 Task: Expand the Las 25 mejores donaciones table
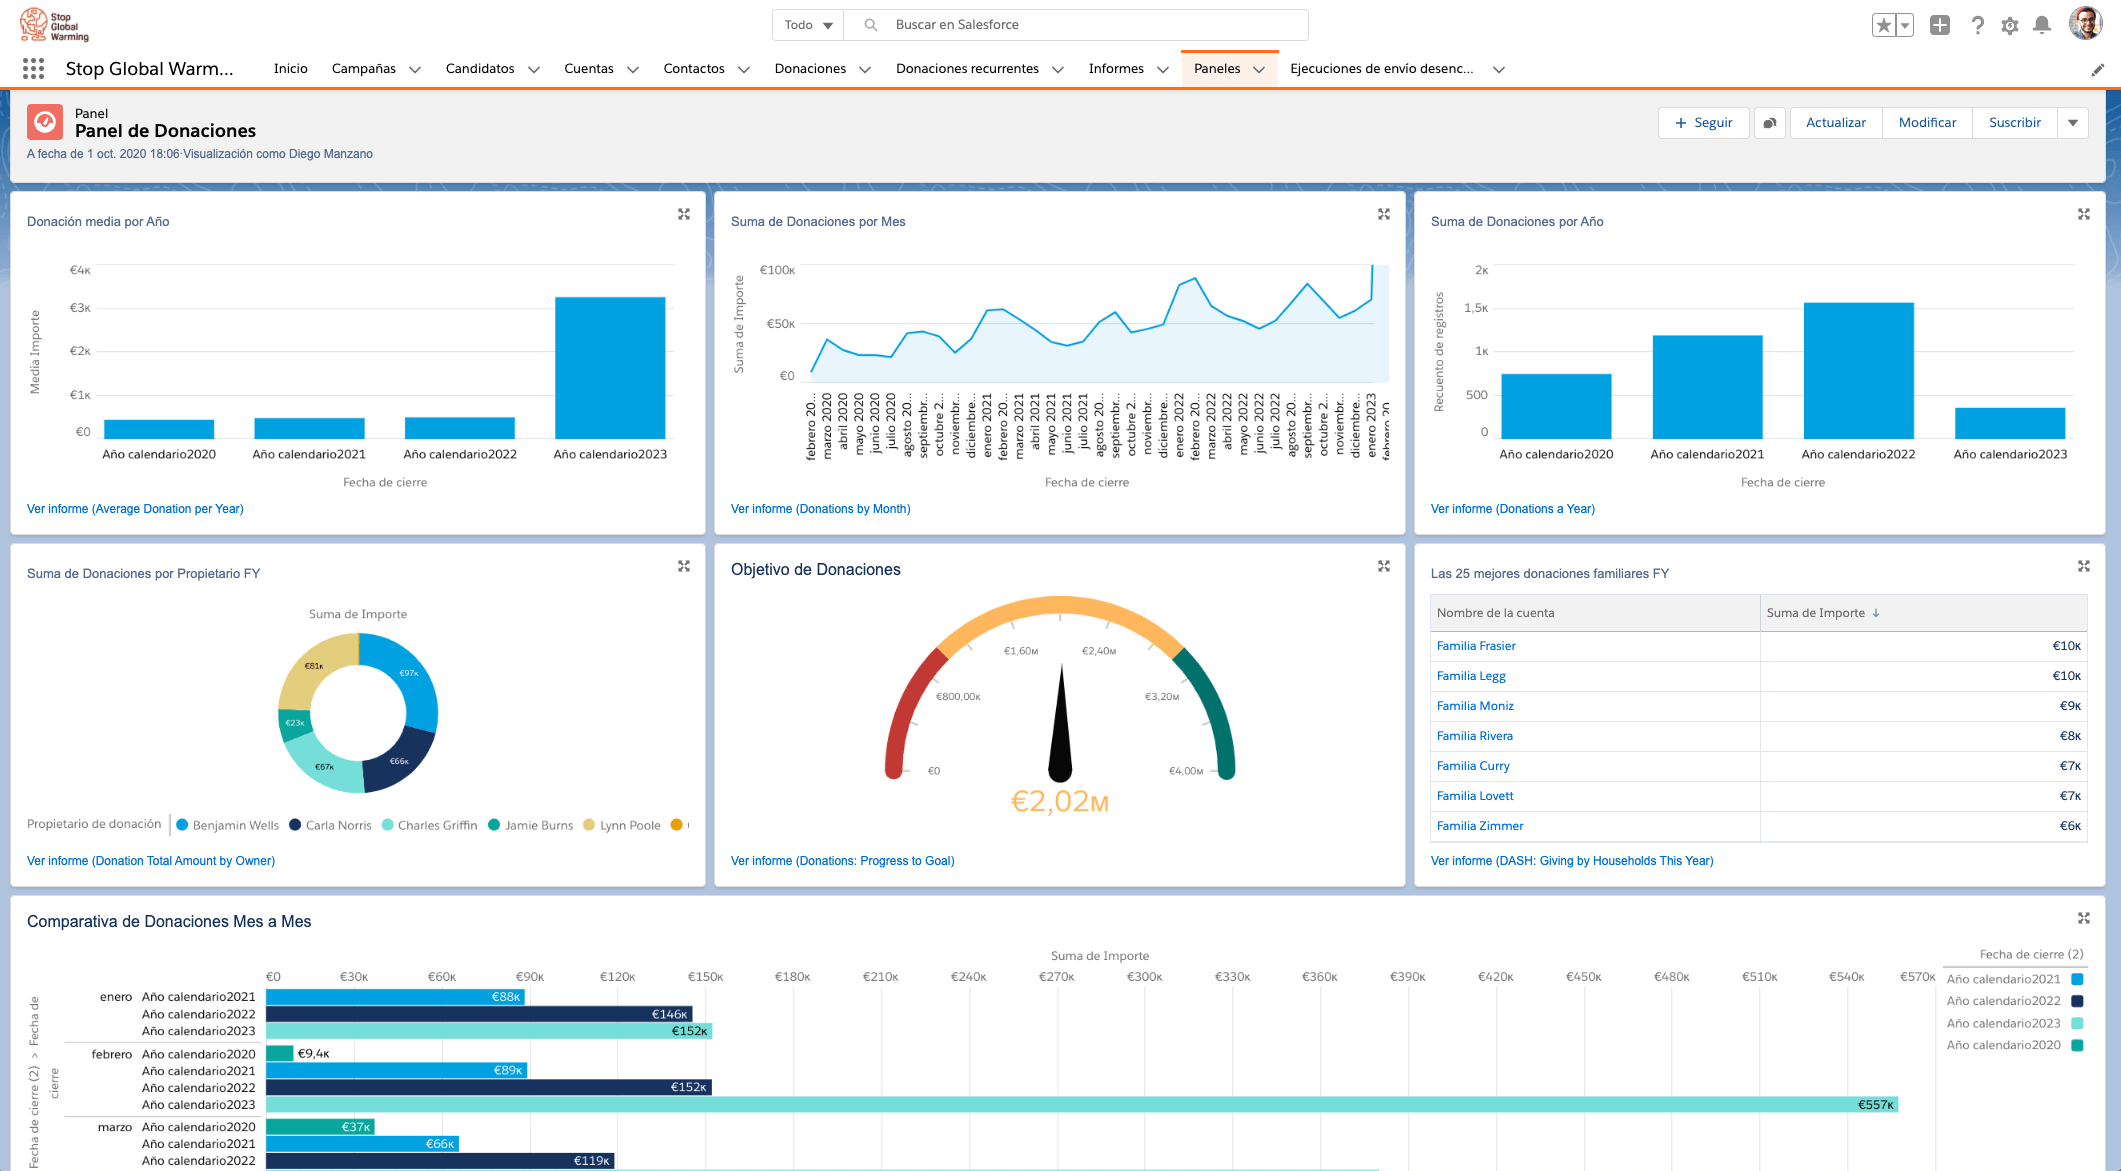click(x=2084, y=566)
